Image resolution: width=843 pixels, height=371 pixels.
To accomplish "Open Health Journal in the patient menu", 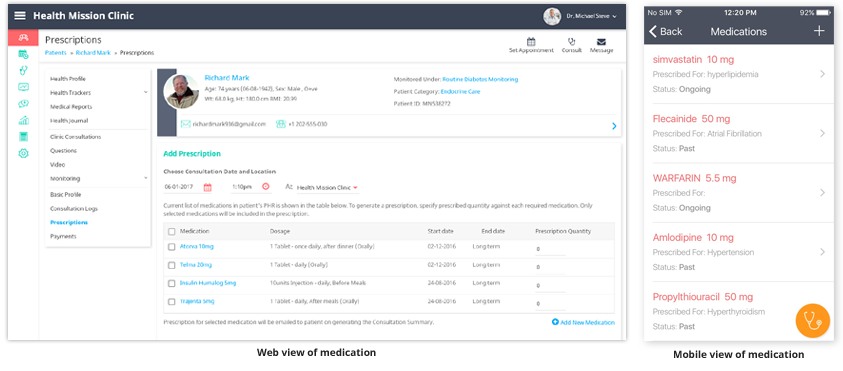I will (69, 121).
